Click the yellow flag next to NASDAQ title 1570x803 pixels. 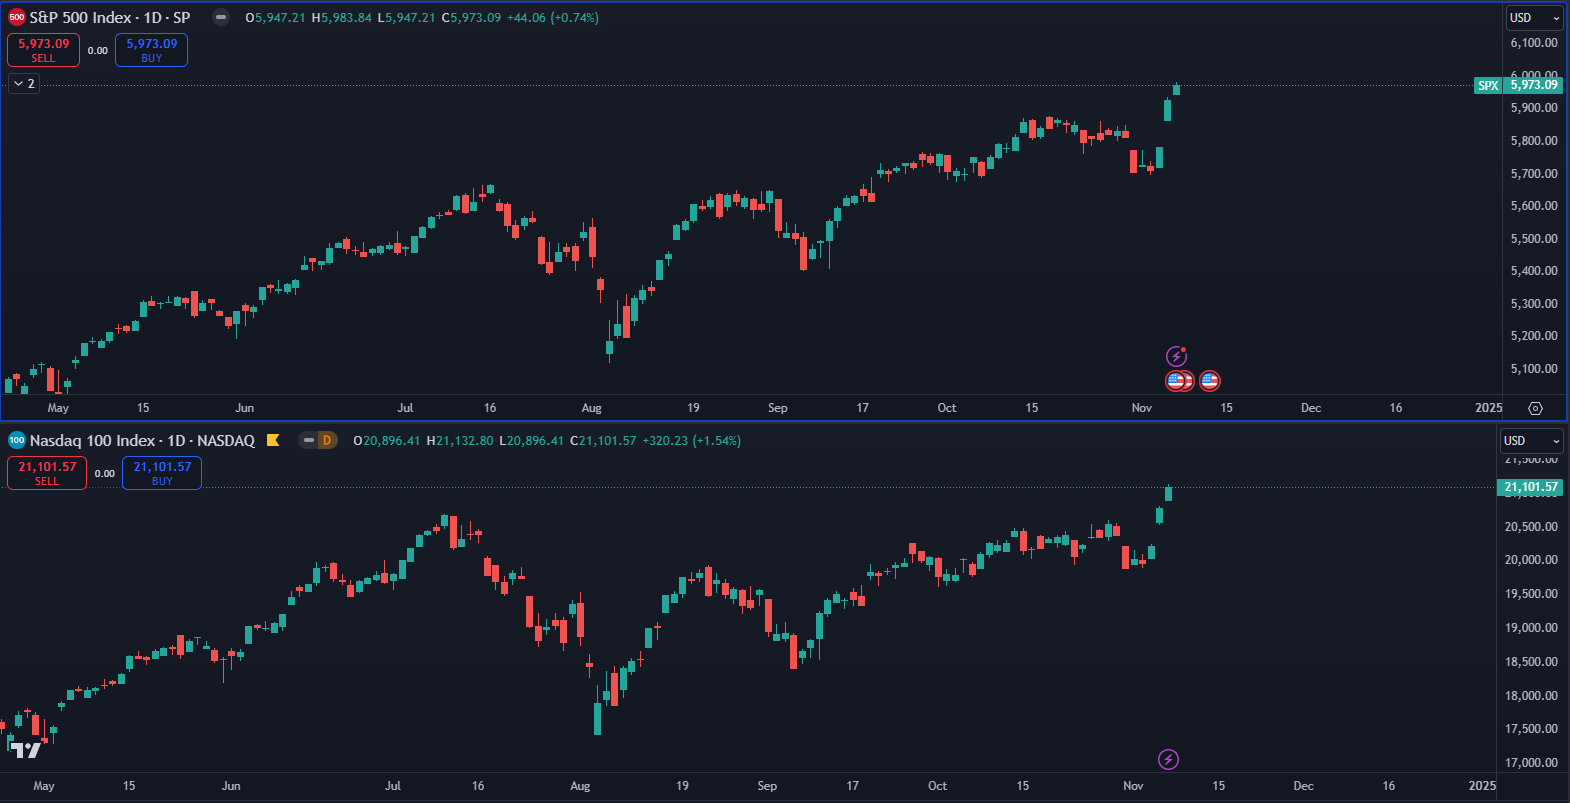273,440
